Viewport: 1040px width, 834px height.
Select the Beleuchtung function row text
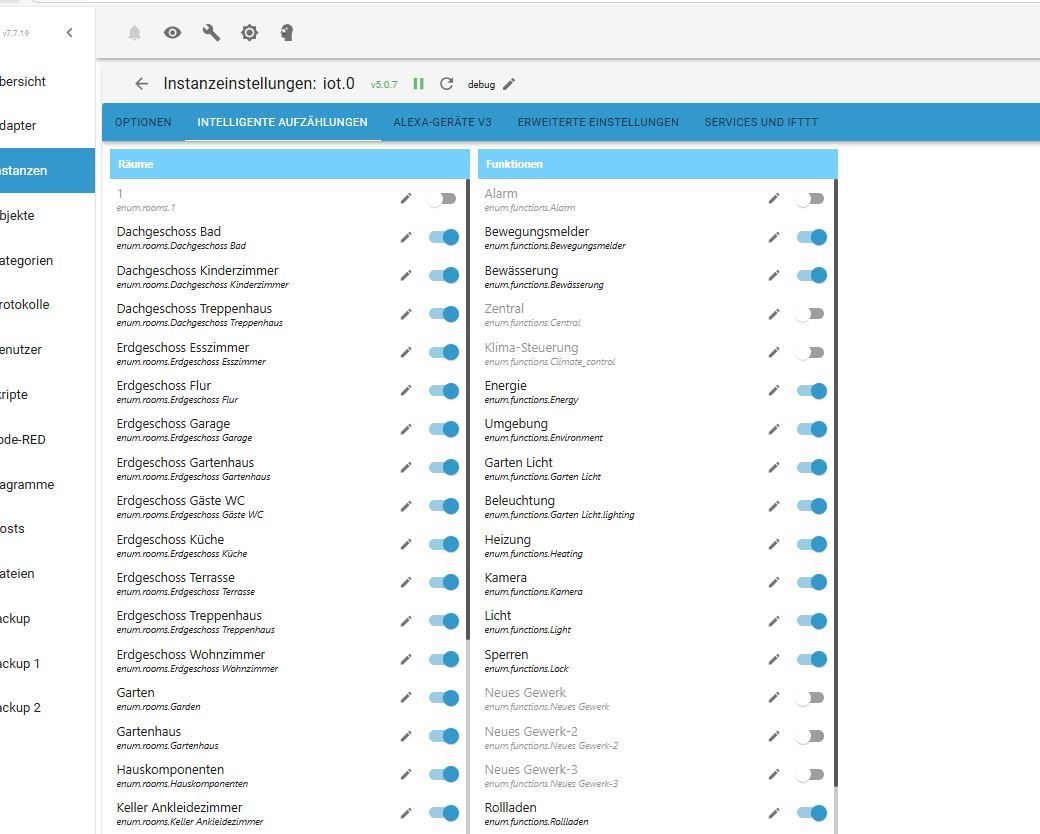[559, 507]
